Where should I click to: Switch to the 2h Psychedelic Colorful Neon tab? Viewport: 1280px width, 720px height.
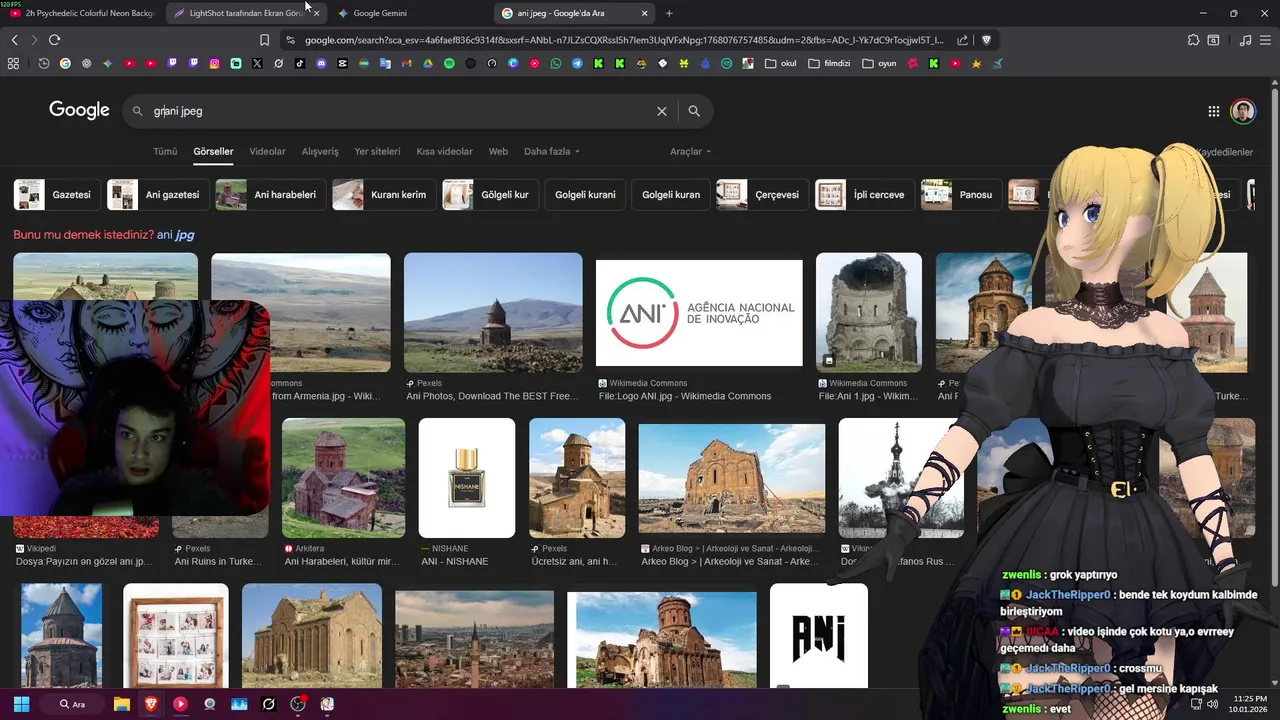pyautogui.click(x=80, y=13)
